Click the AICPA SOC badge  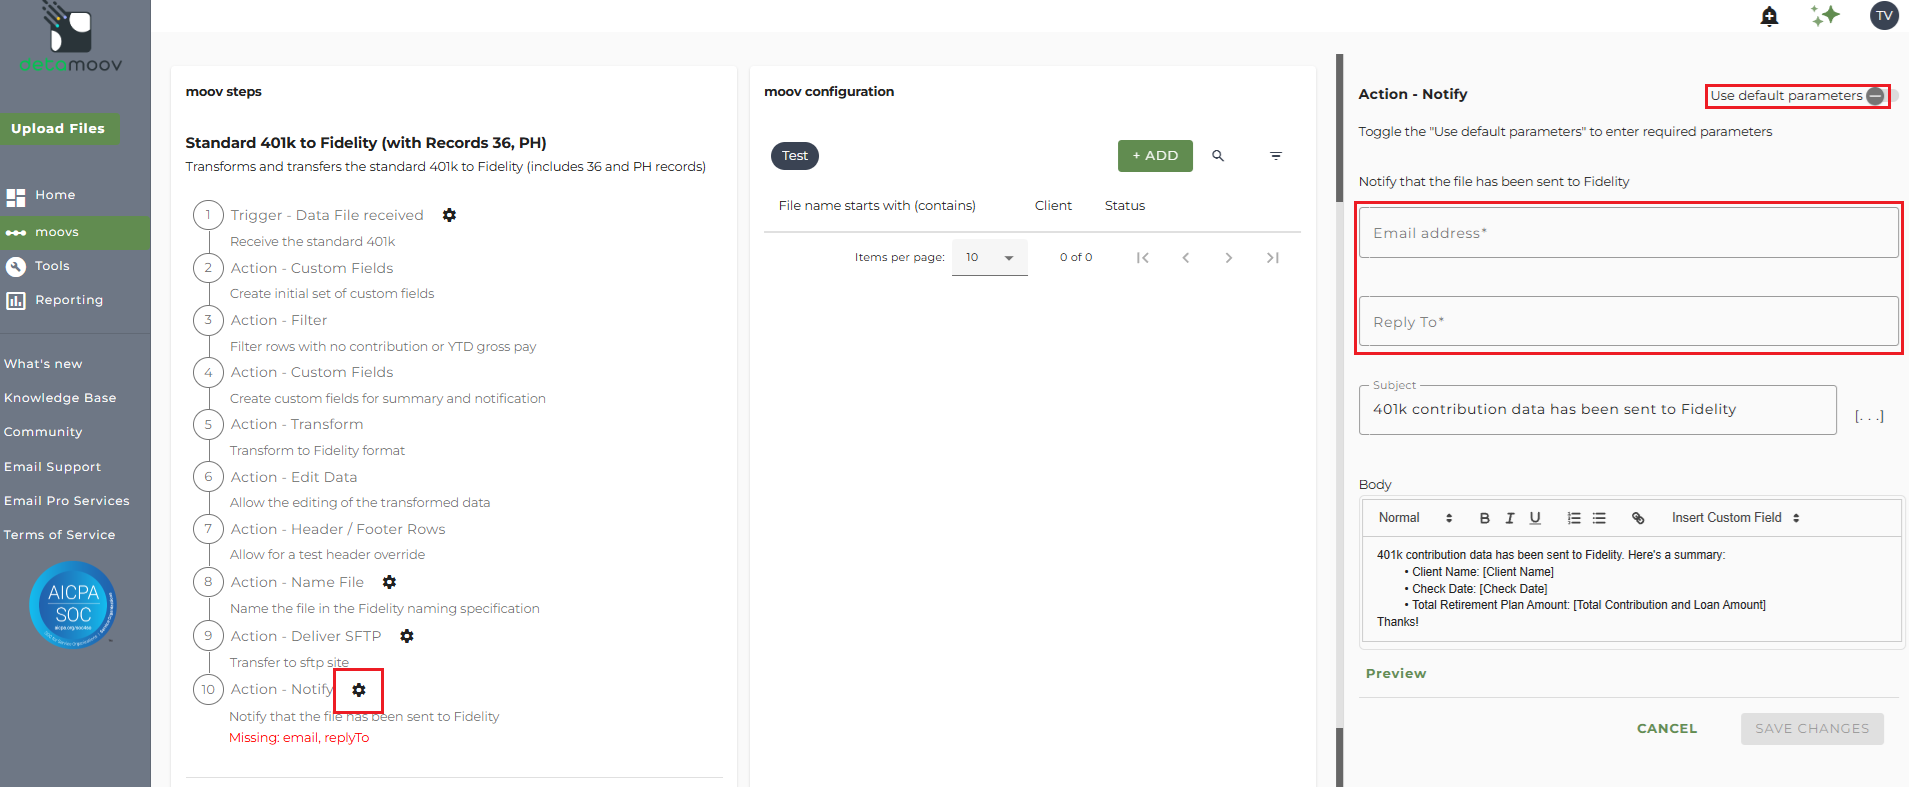[73, 605]
